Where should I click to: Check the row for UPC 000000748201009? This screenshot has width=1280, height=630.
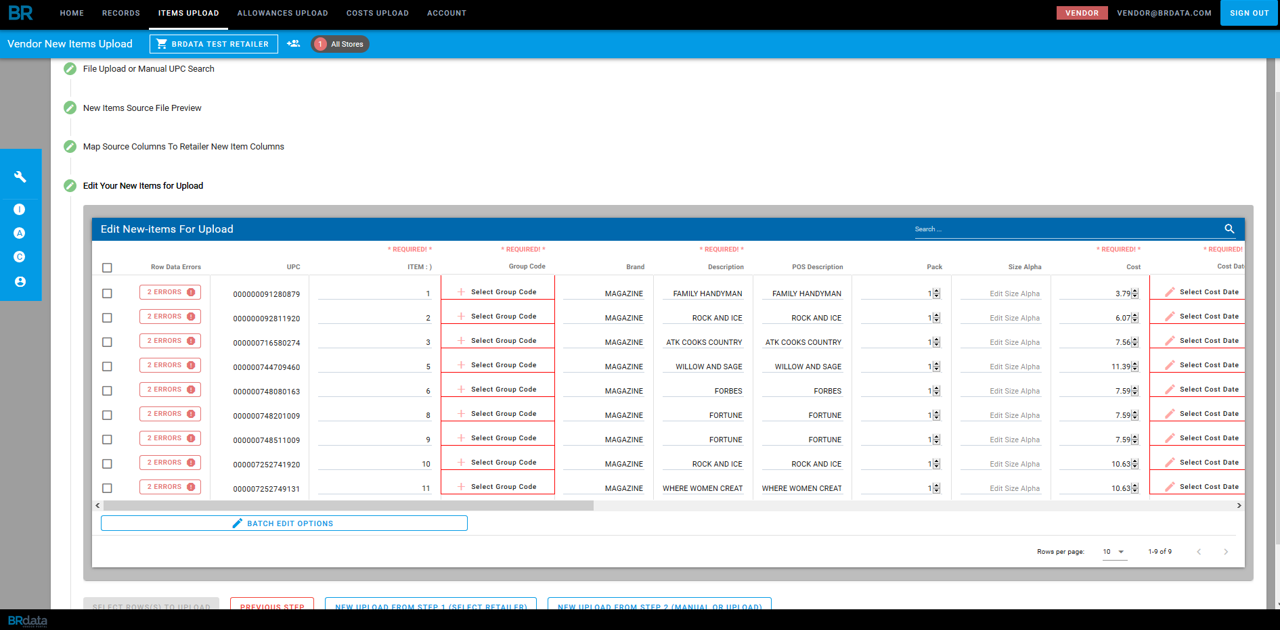click(x=107, y=415)
